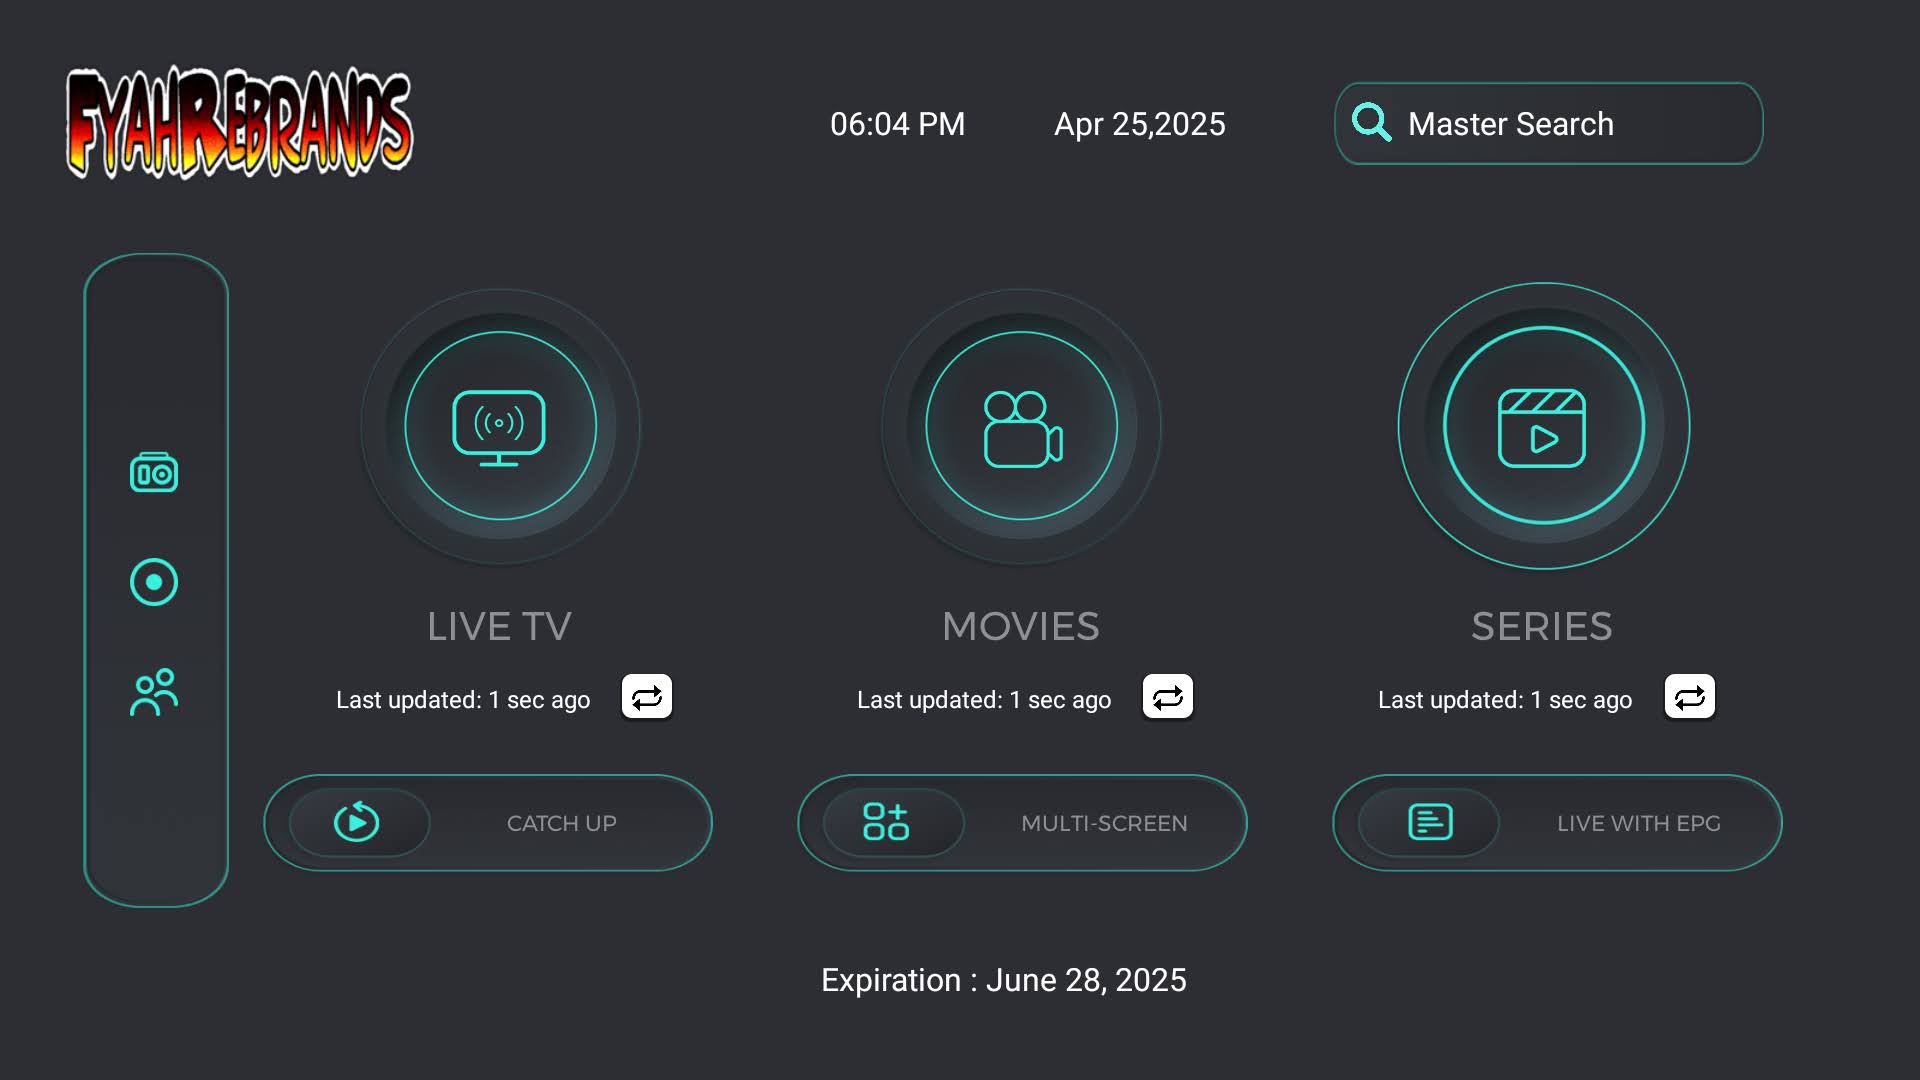This screenshot has width=1920, height=1080.
Task: Open the LIVE WITH EPG button
Action: [1638, 823]
